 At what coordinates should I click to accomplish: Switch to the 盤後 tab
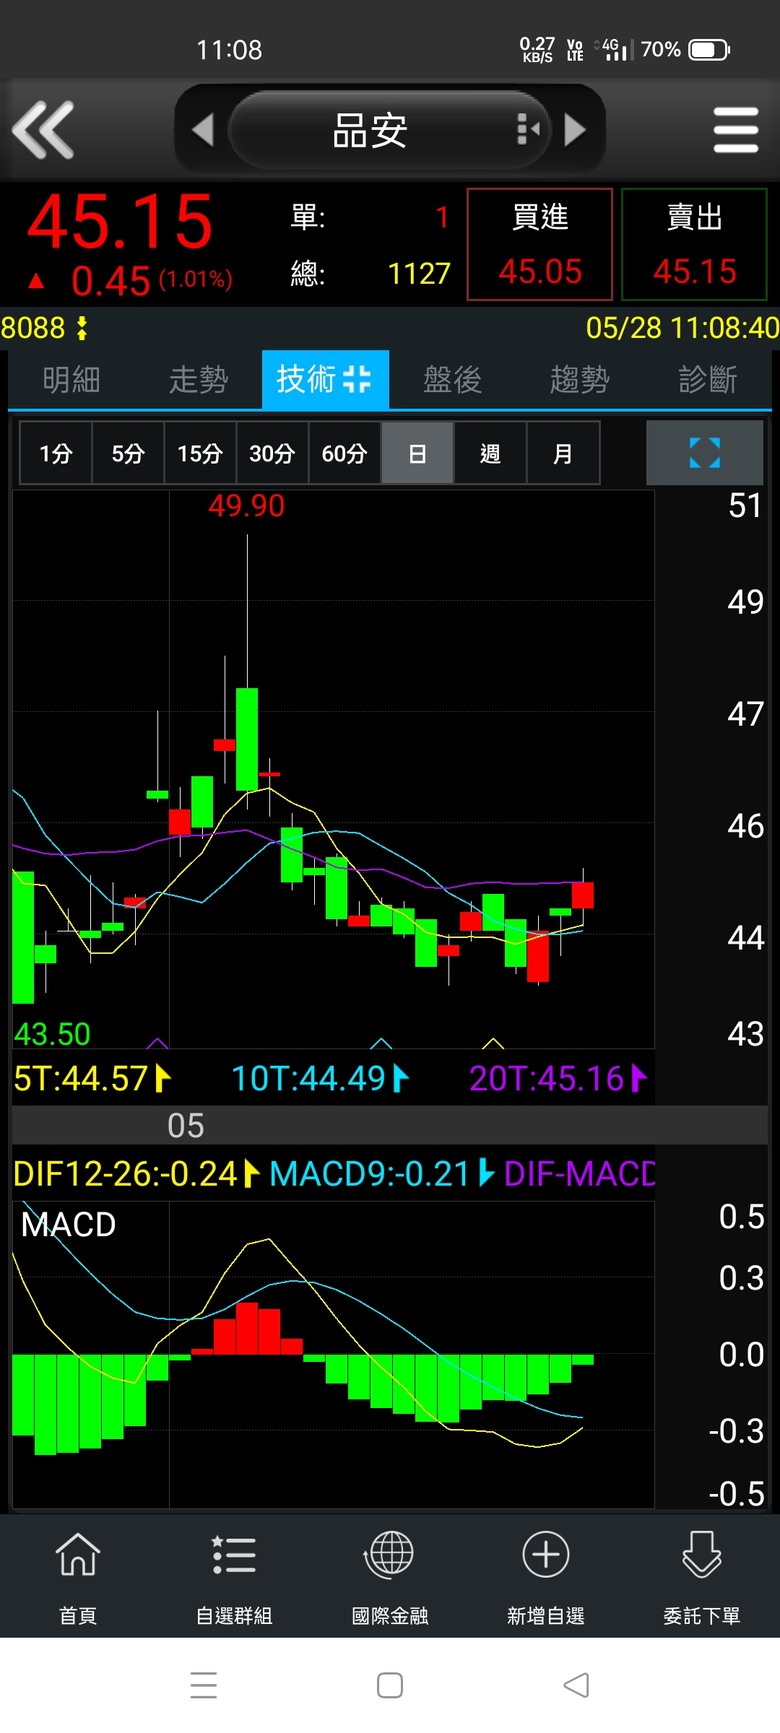(x=452, y=379)
